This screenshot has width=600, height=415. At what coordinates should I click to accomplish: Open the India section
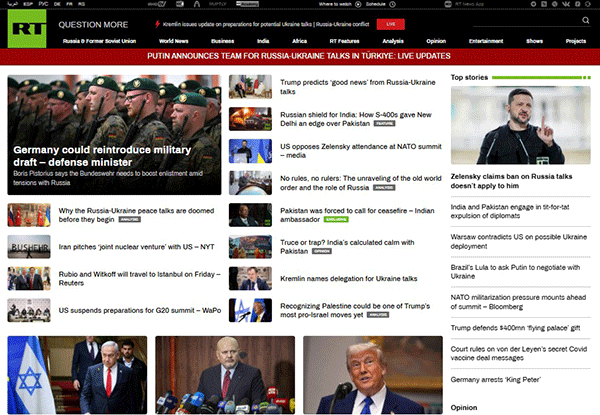coord(263,41)
